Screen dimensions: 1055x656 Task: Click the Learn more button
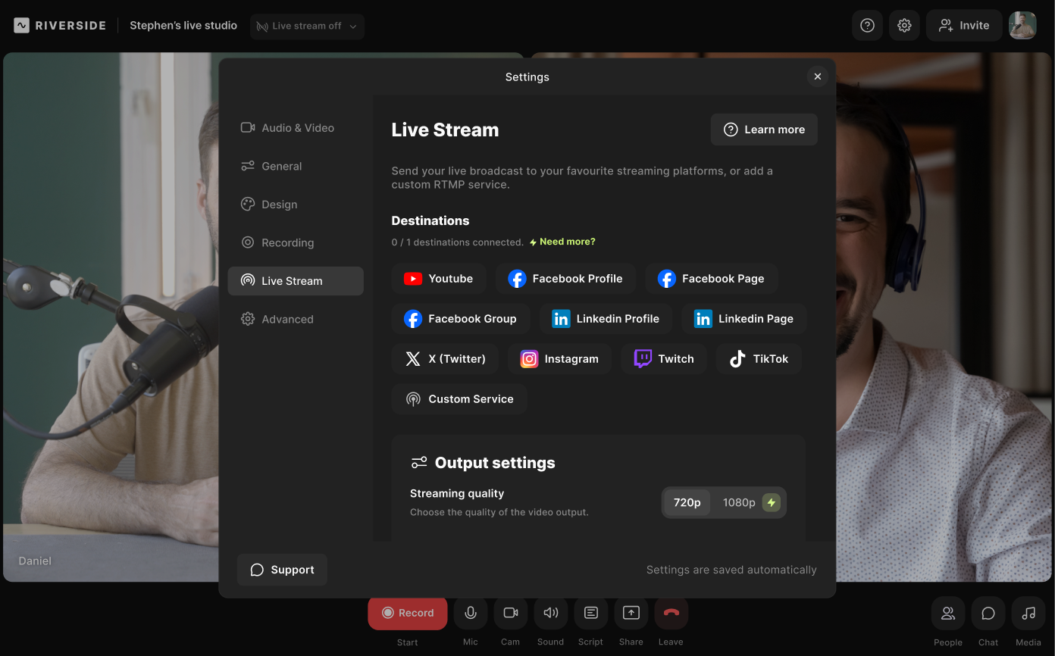(764, 130)
